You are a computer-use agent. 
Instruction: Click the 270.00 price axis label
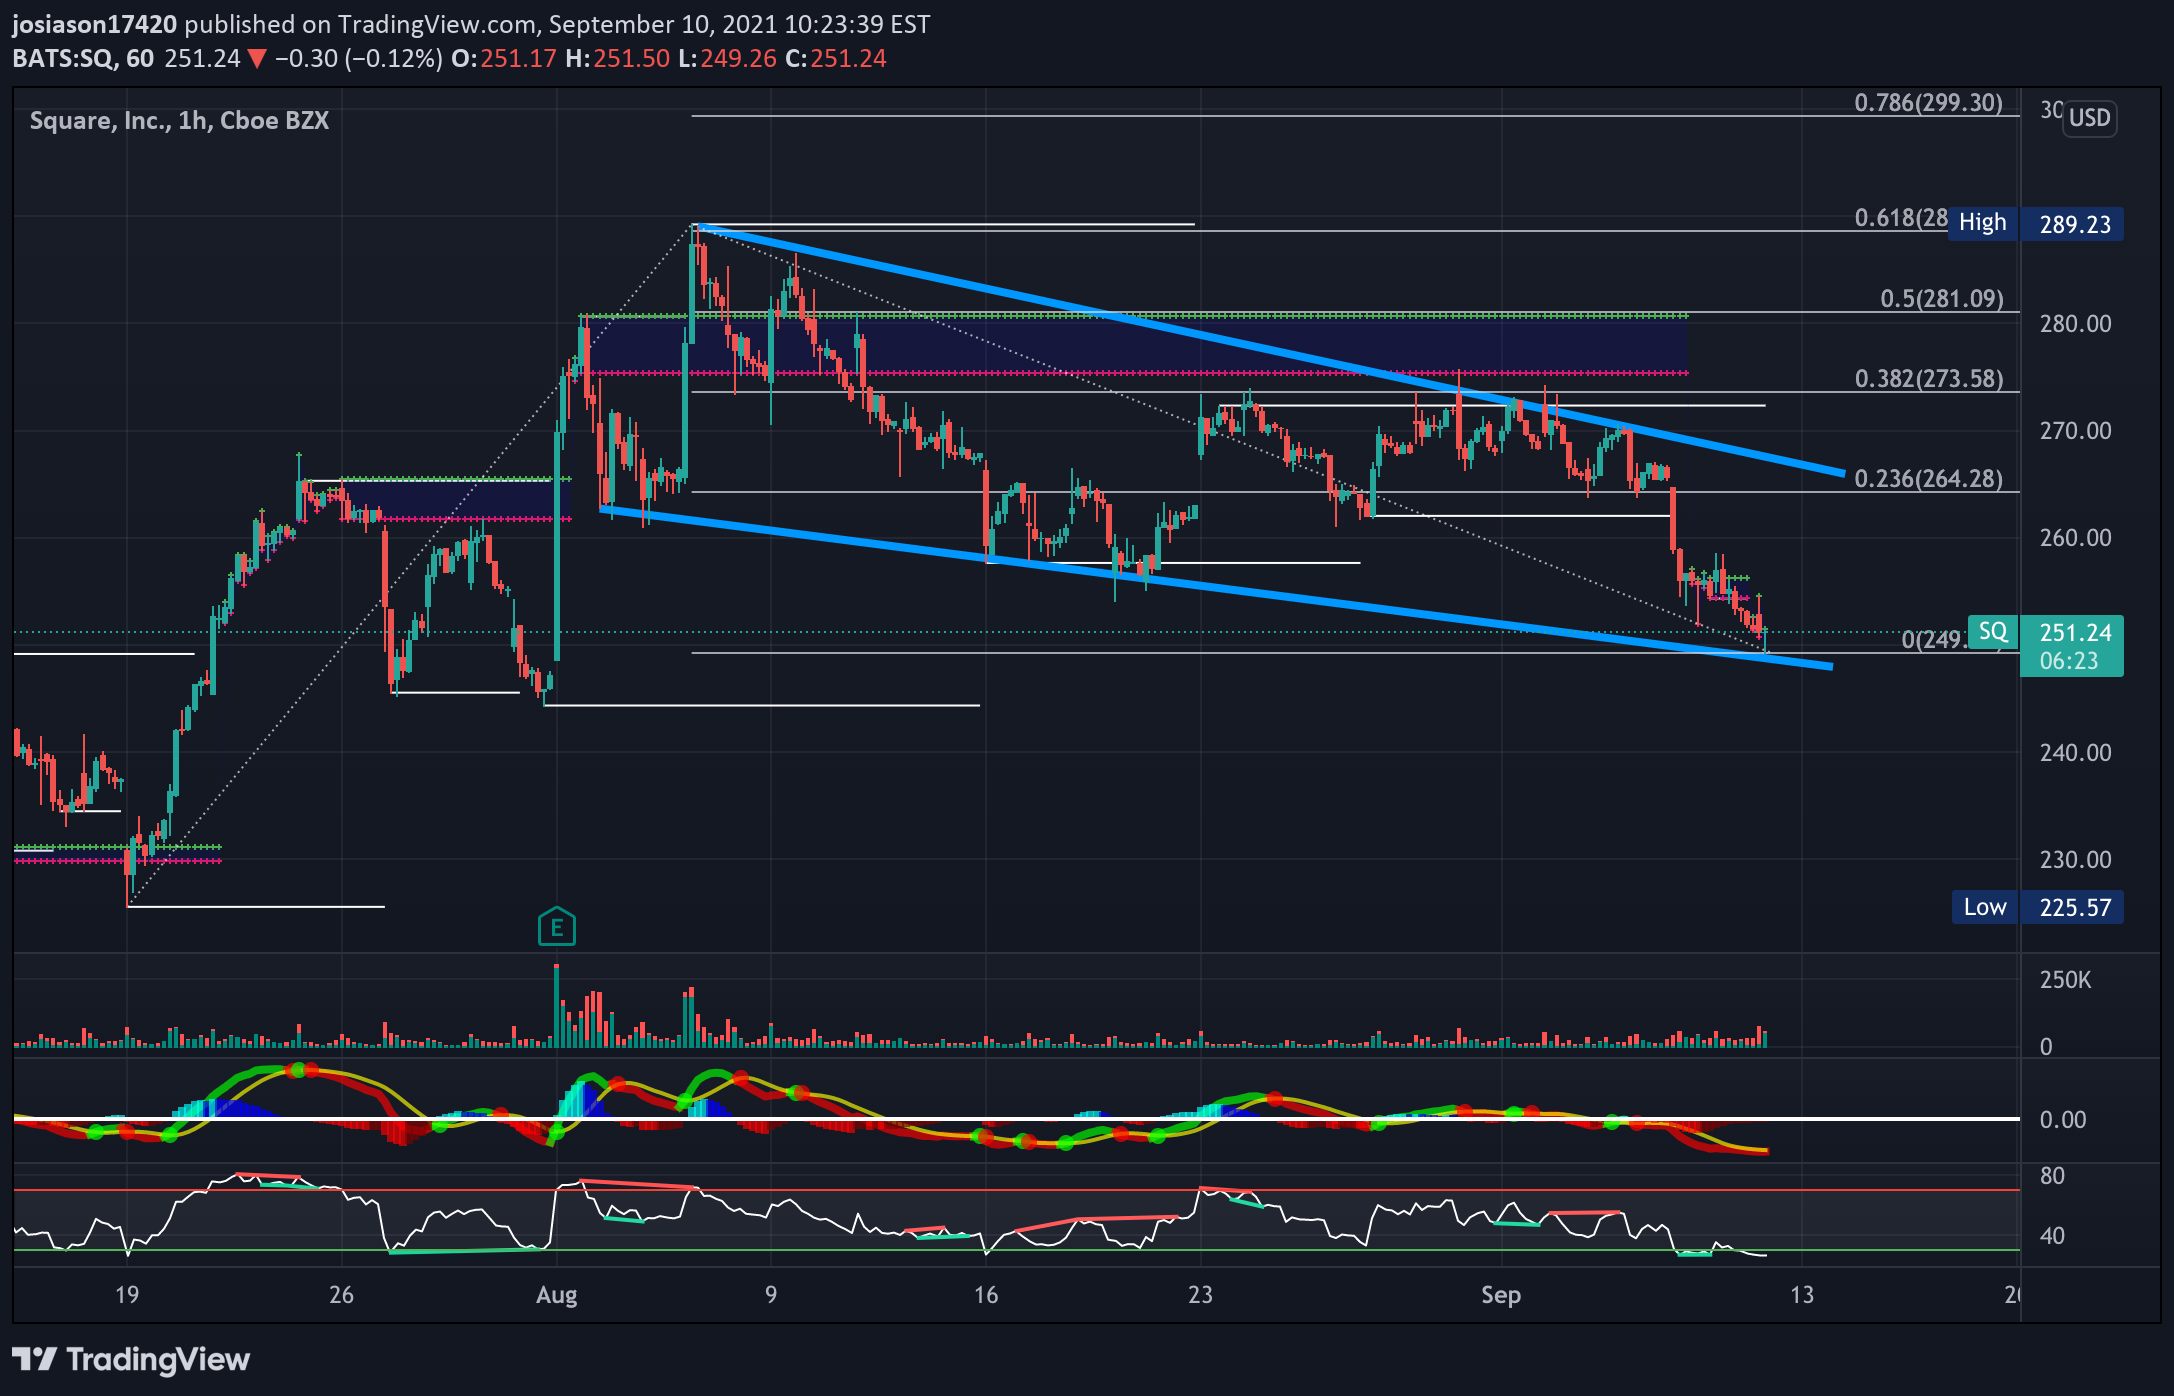2075,431
